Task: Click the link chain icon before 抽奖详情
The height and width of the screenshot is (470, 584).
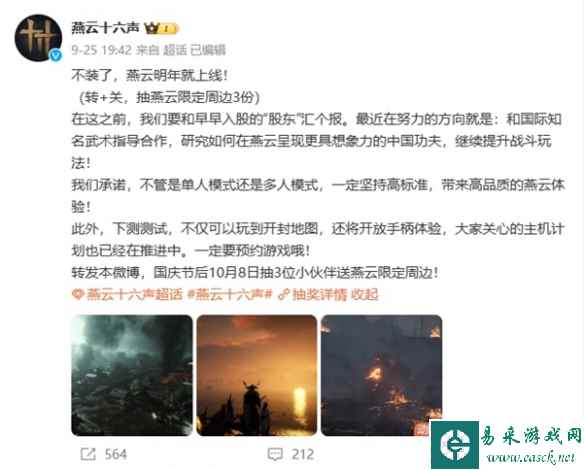Action: [284, 295]
